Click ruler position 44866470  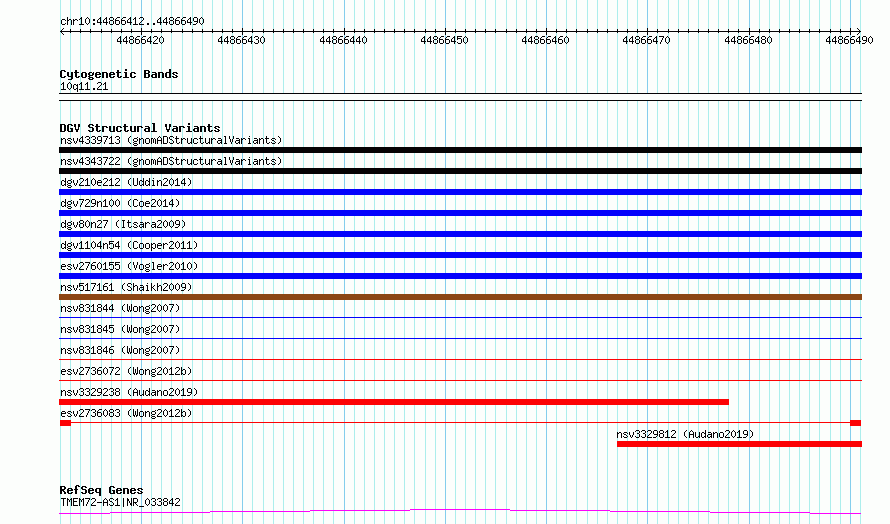(x=646, y=40)
